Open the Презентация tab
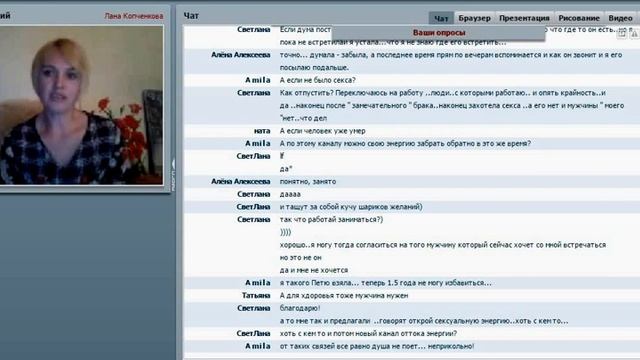The width and height of the screenshot is (640, 360). click(x=524, y=18)
